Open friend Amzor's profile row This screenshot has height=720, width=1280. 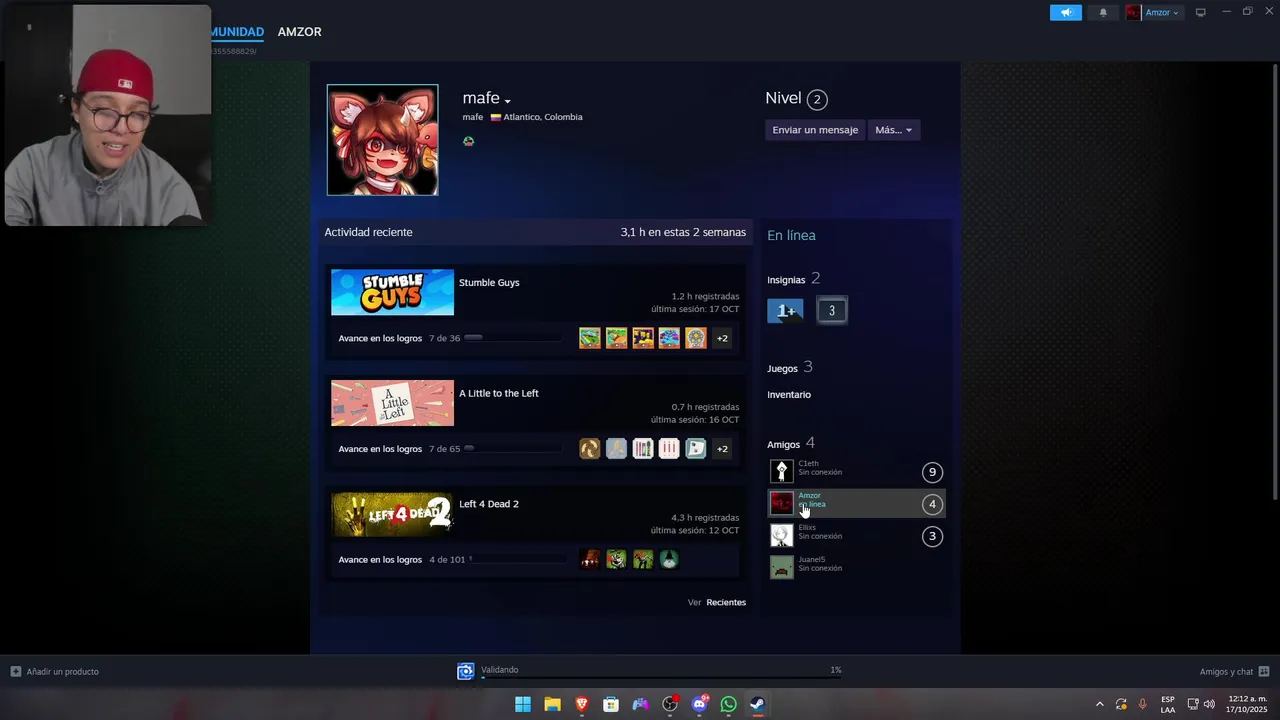[856, 504]
